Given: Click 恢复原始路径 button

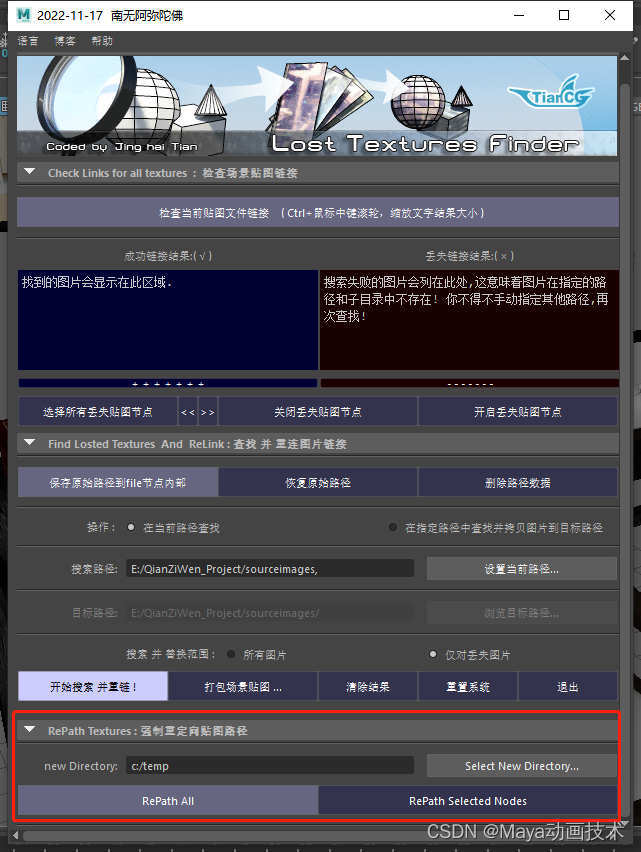Looking at the screenshot, I should 318,483.
